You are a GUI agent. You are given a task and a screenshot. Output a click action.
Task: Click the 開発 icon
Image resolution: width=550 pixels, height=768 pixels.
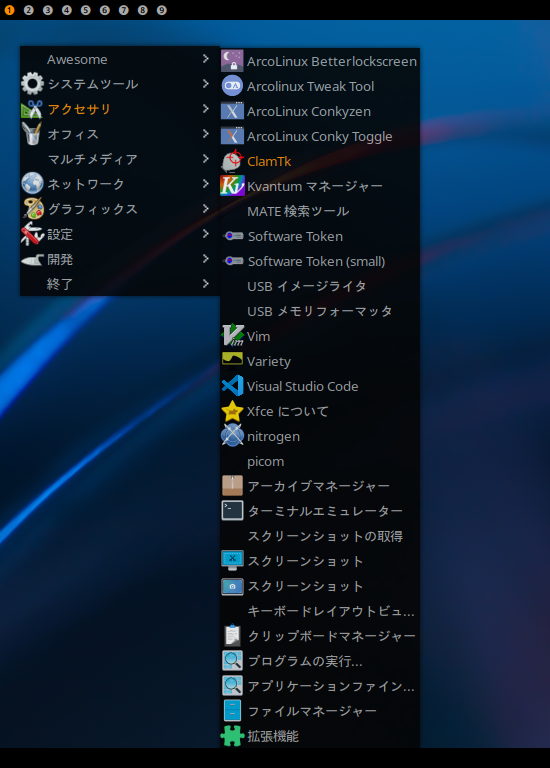[32, 260]
